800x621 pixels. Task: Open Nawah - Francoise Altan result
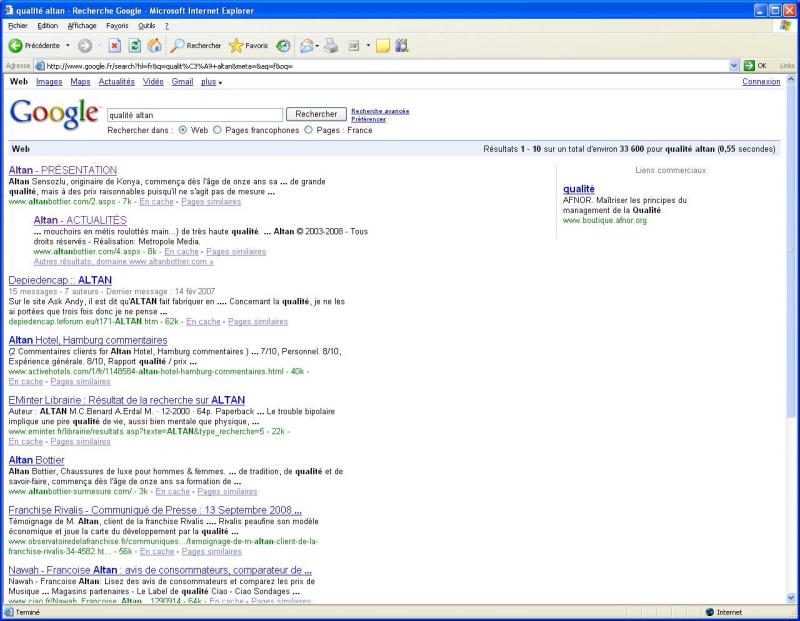[x=160, y=570]
